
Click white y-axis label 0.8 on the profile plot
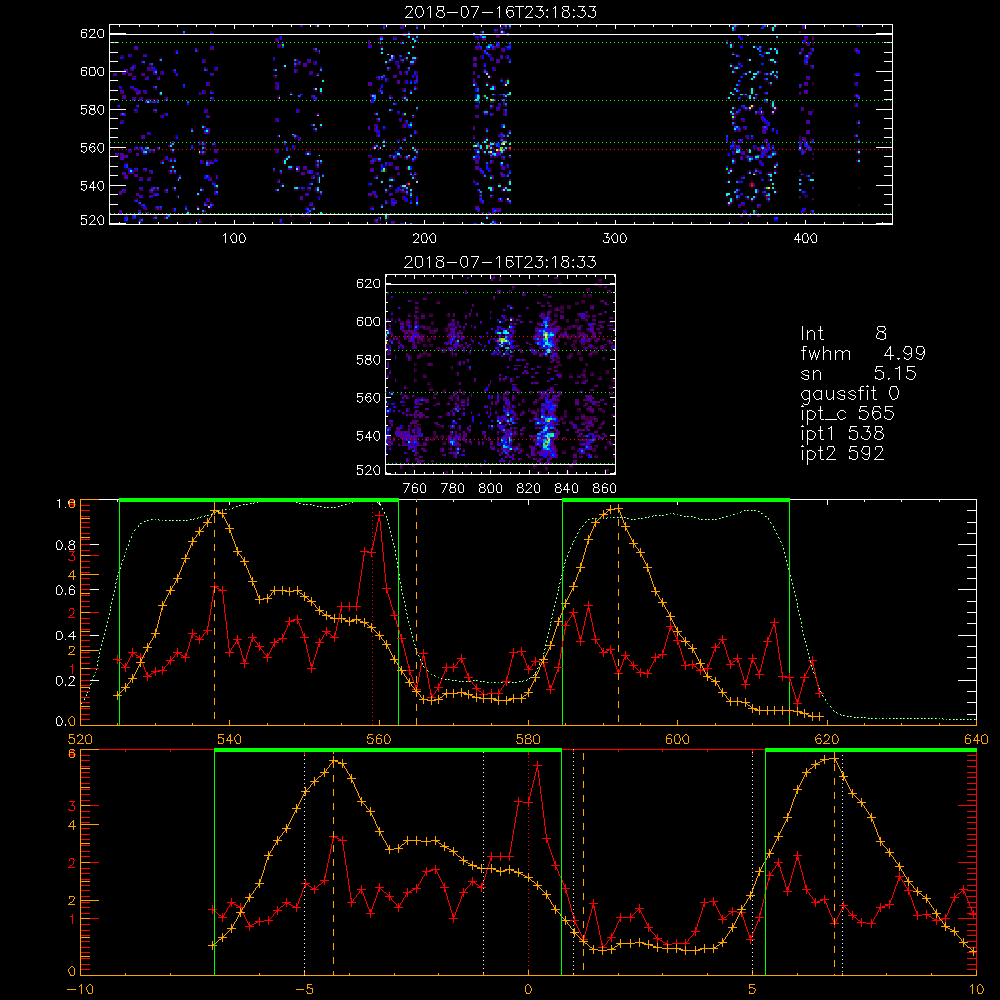coord(65,545)
